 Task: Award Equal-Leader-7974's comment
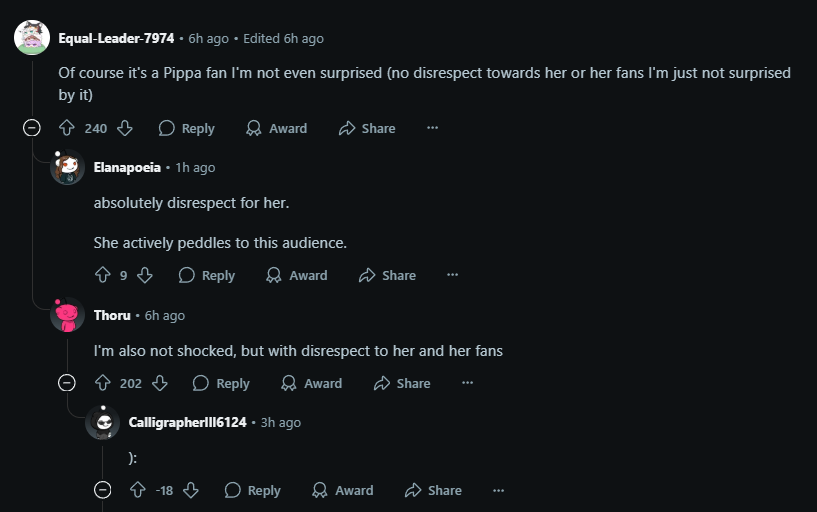[275, 128]
